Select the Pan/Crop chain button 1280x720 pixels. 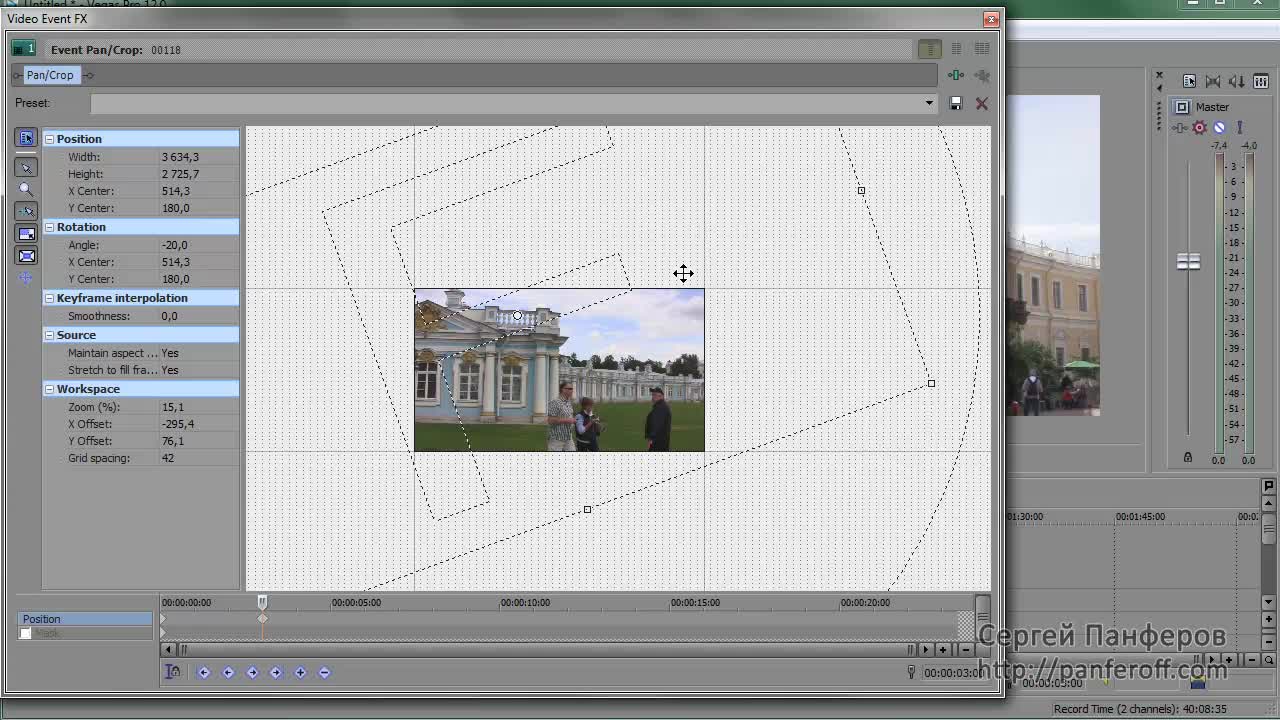point(50,75)
